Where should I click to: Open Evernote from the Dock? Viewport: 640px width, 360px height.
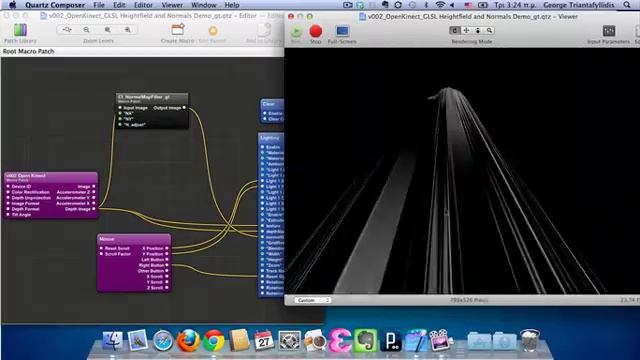pos(365,341)
